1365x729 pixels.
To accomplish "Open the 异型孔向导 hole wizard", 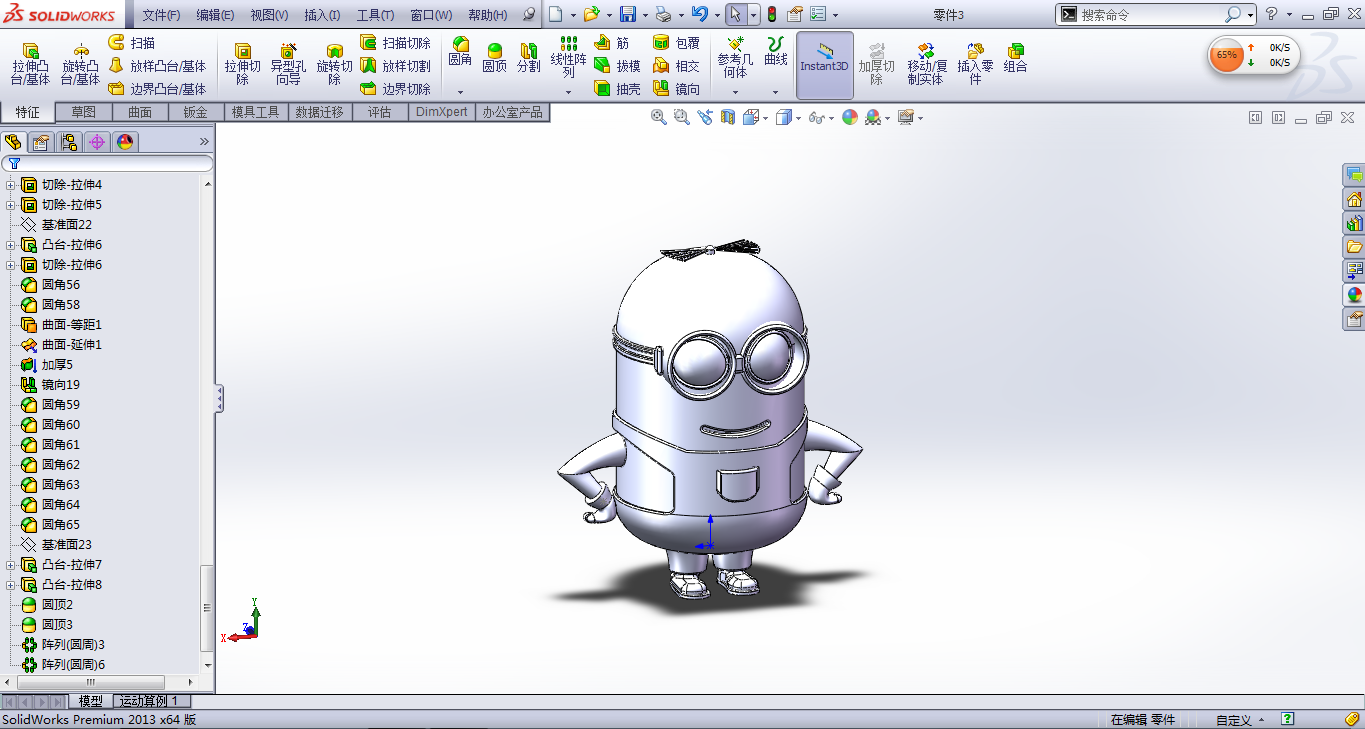I will tap(288, 64).
